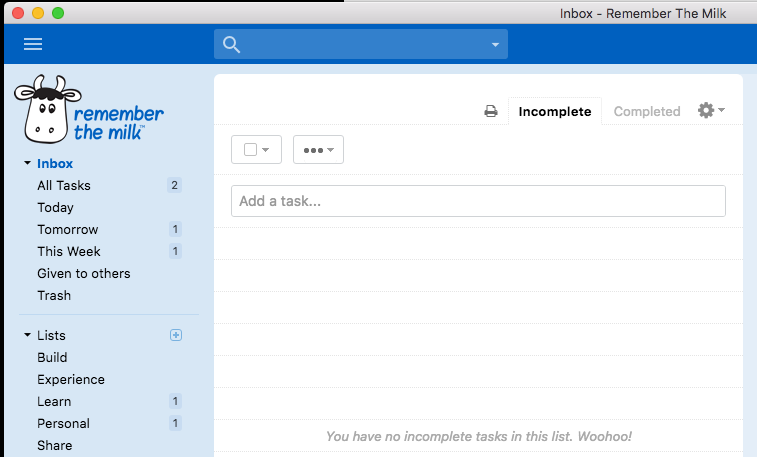Switch to the Incomplete tab
Screen dimensions: 757x457
click(555, 111)
